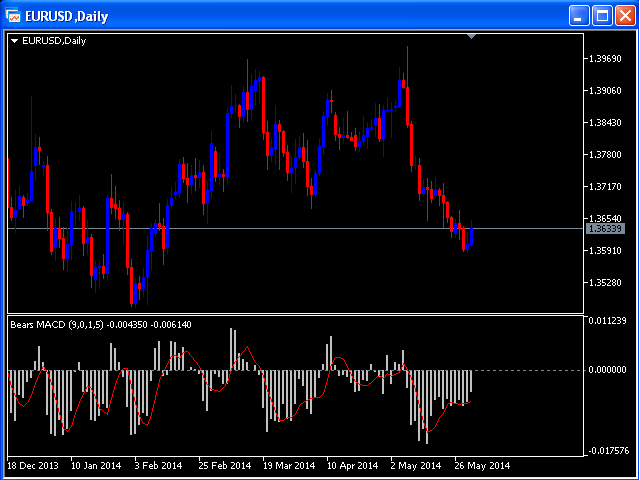Click the chart window icon in title bar
This screenshot has width=640, height=480.
coord(12,16)
